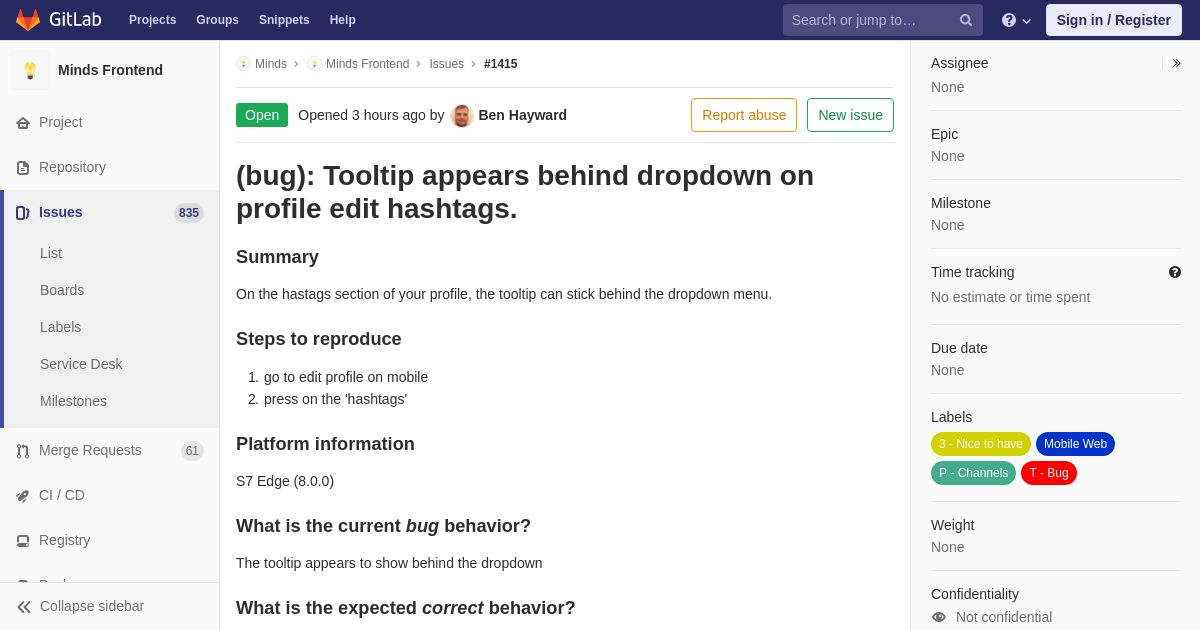Click the Registry icon

pos(23,541)
